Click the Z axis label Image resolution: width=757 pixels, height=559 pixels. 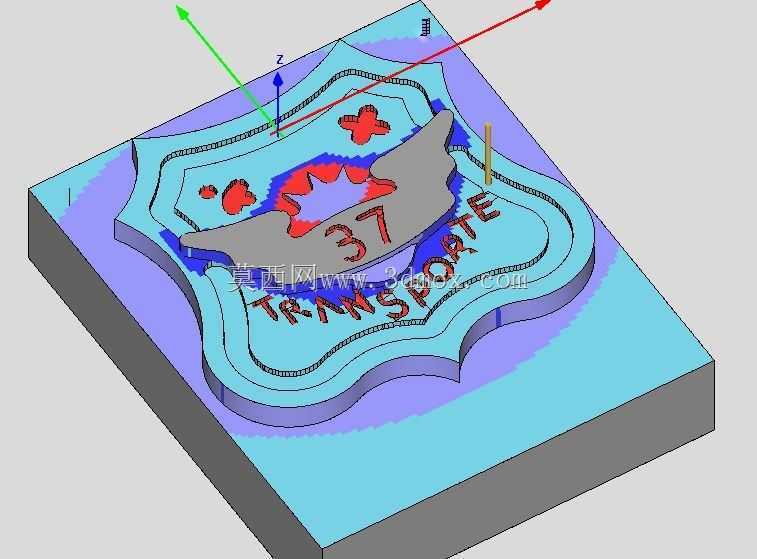click(x=279, y=60)
